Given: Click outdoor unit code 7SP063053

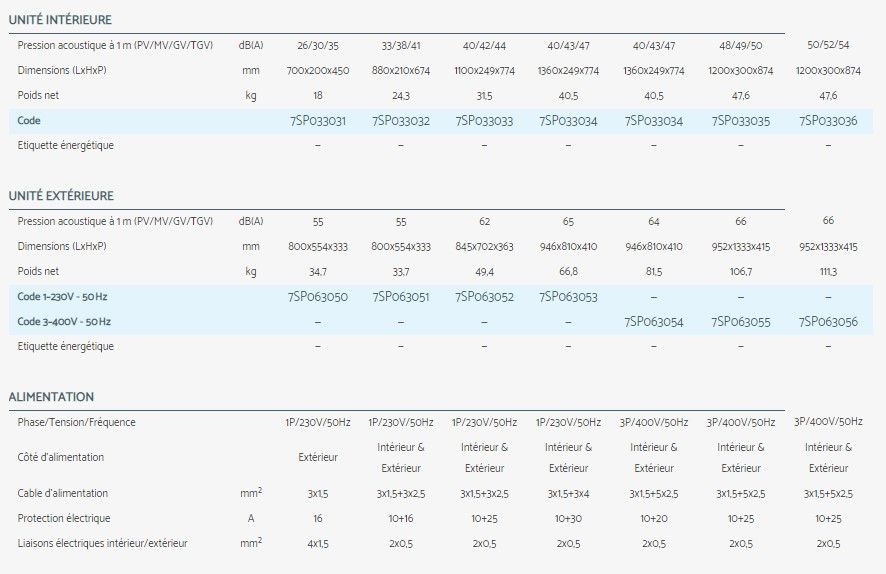Looking at the screenshot, I should 568,297.
